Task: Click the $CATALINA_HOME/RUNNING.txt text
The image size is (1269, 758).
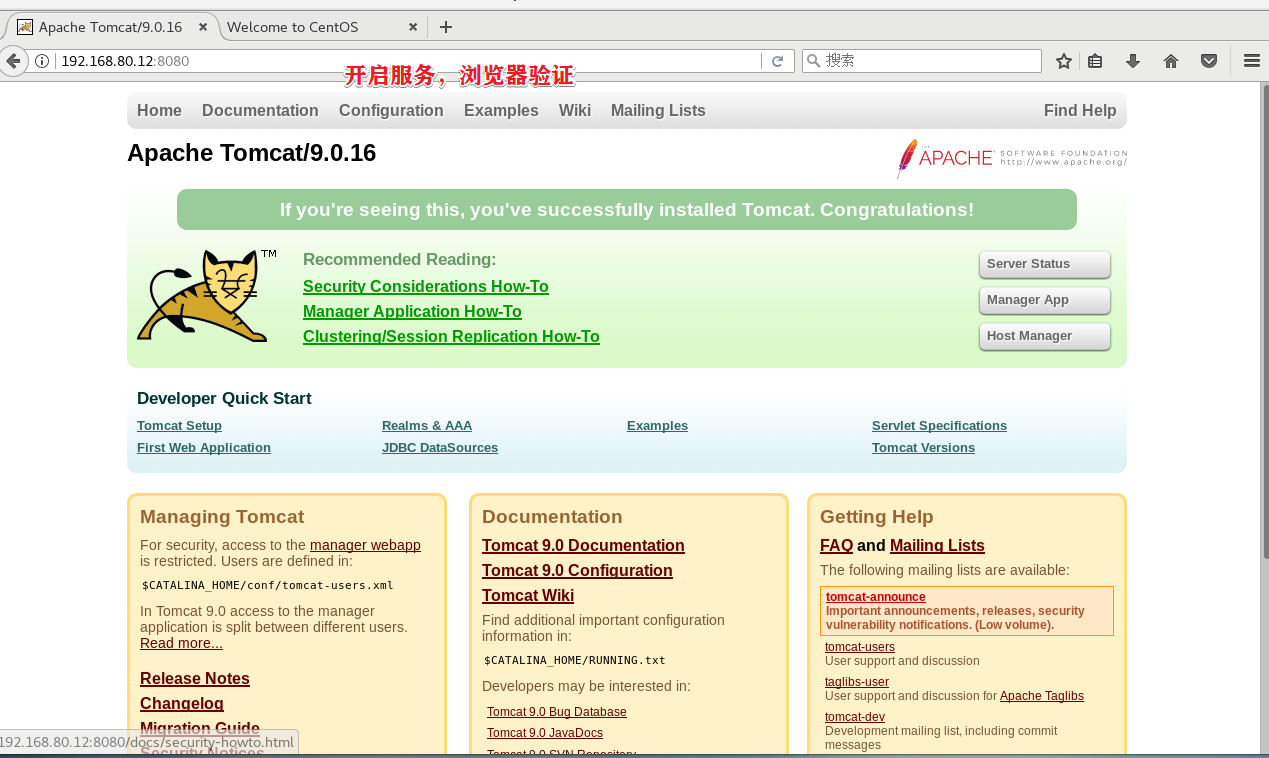Action: click(x=575, y=660)
